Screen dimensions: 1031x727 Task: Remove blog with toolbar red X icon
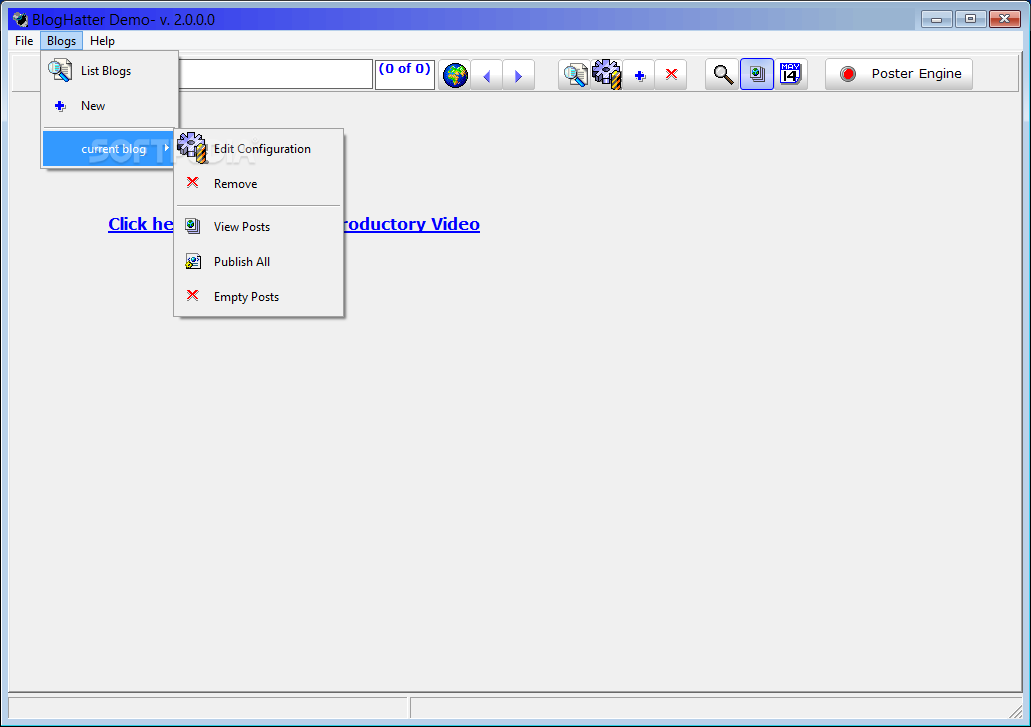671,74
